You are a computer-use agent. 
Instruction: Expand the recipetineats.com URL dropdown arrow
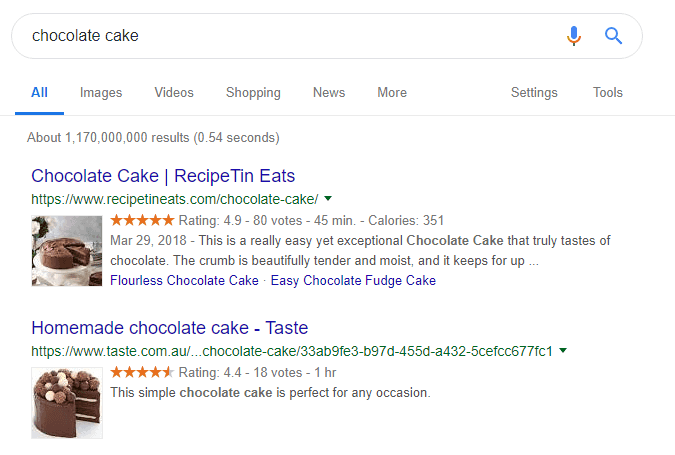click(x=328, y=198)
